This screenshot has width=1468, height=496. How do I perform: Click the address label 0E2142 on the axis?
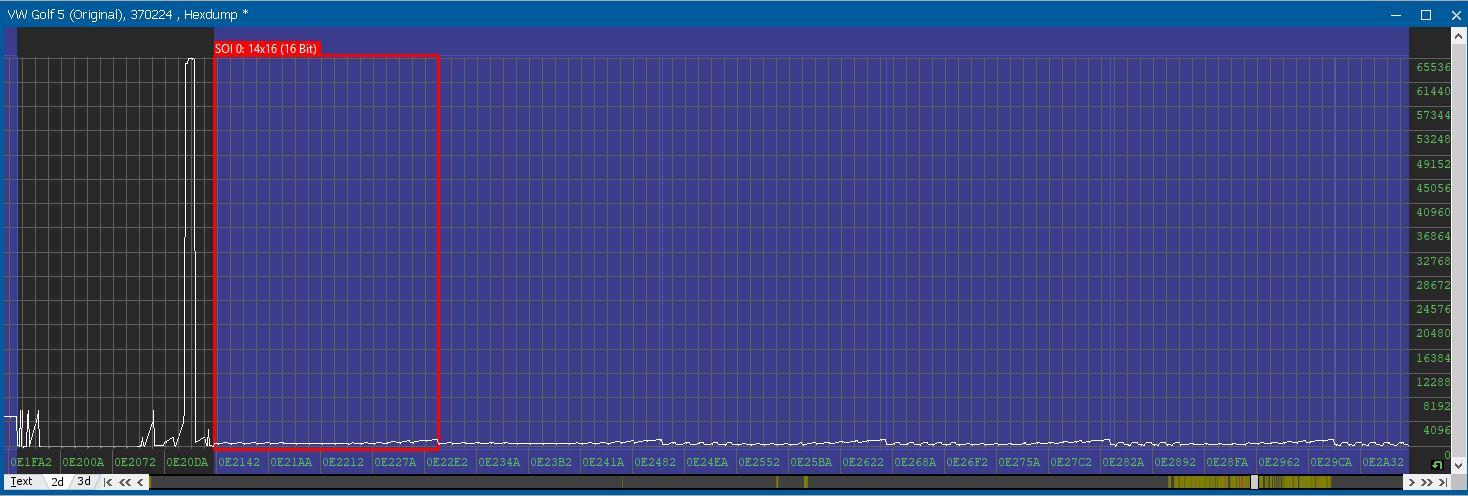point(239,462)
